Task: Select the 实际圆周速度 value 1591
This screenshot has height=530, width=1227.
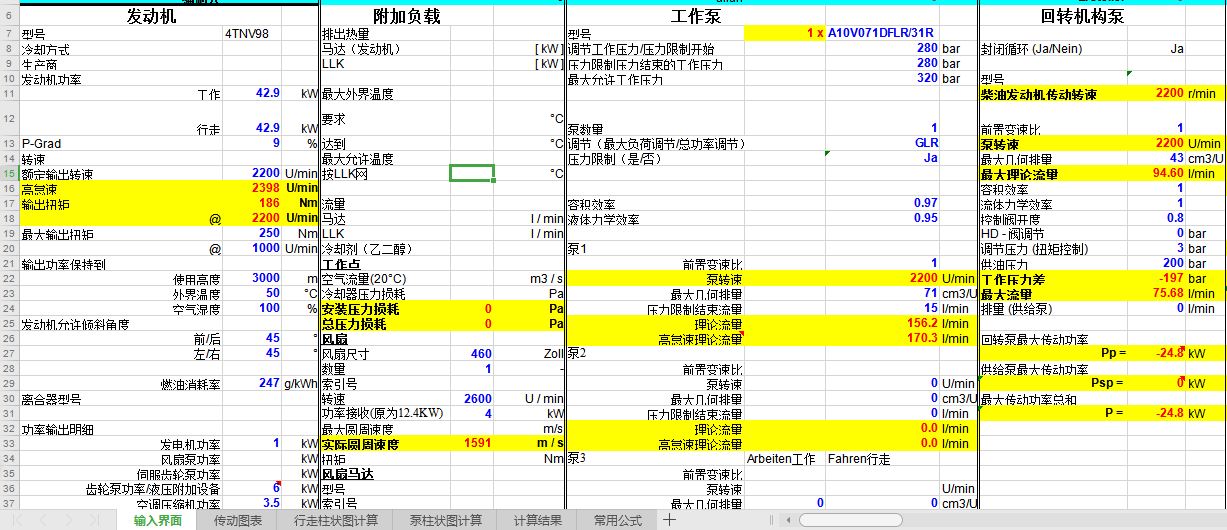Action: pyautogui.click(x=472, y=443)
